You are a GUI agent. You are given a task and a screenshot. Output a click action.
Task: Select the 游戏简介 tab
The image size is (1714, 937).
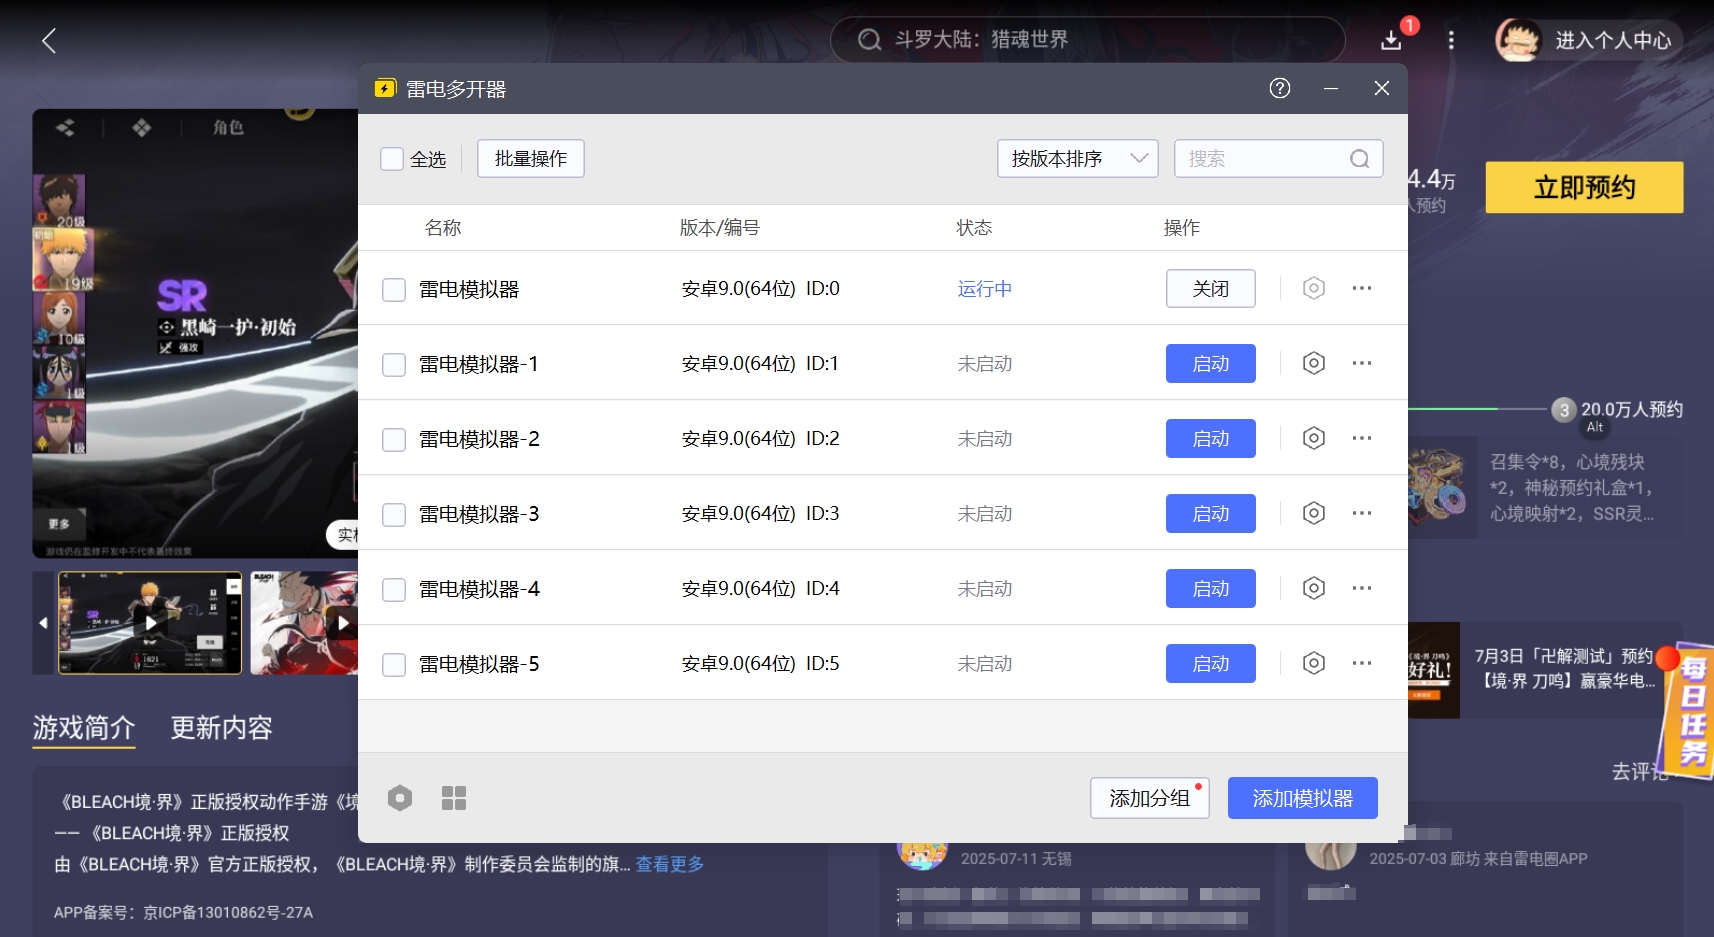(x=84, y=728)
